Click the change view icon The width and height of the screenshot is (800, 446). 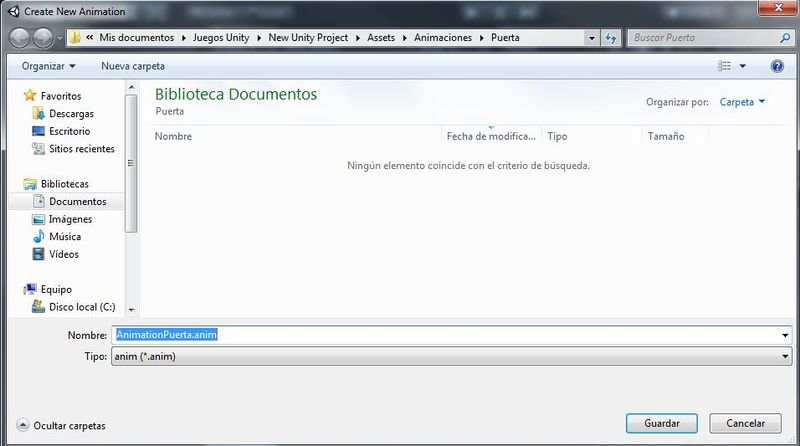pyautogui.click(x=724, y=66)
